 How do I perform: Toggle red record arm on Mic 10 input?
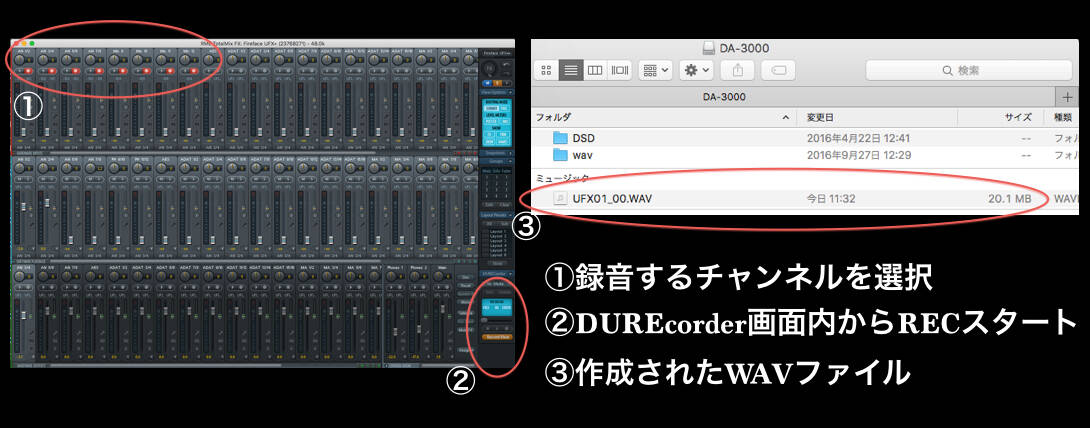point(147,71)
